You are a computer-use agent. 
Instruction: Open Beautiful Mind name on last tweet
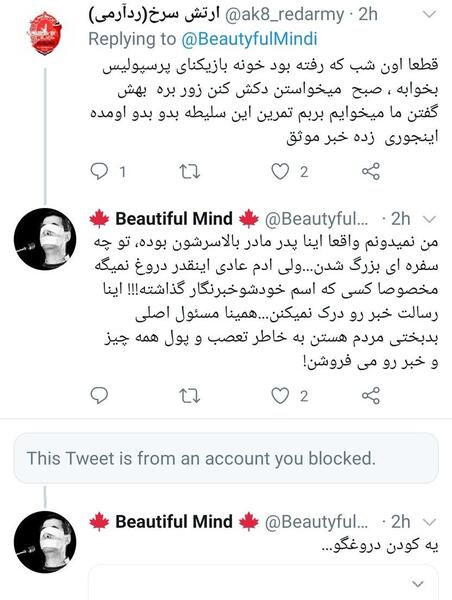174,522
